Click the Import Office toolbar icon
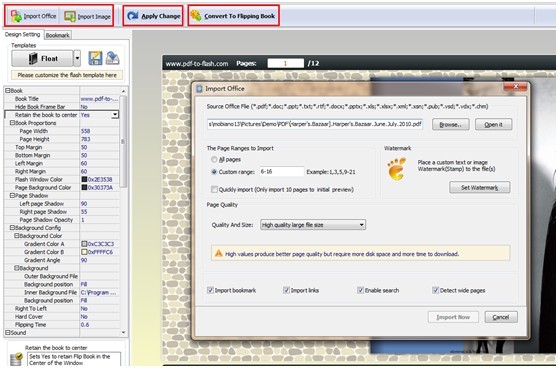 16,16
